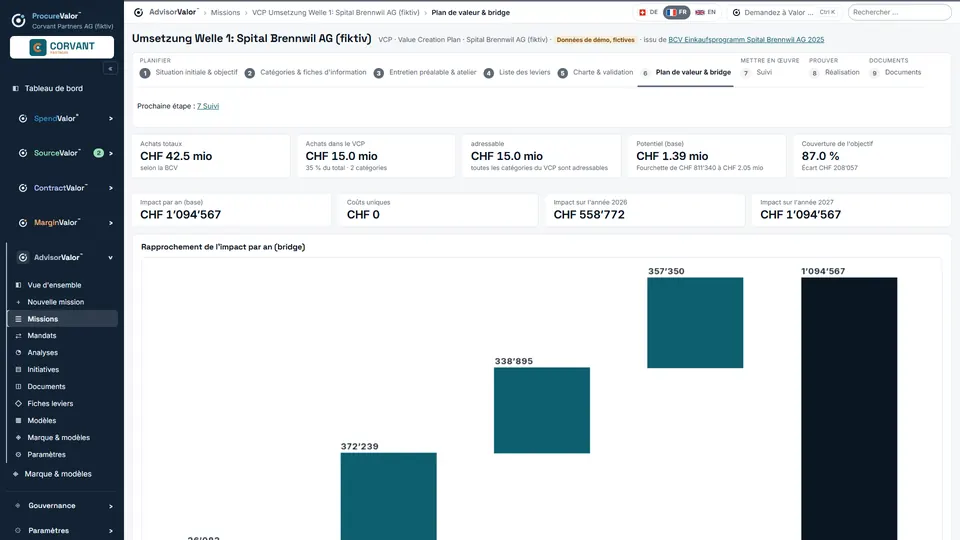Click the MarginValor module icon
This screenshot has width=960, height=540.
23,223
